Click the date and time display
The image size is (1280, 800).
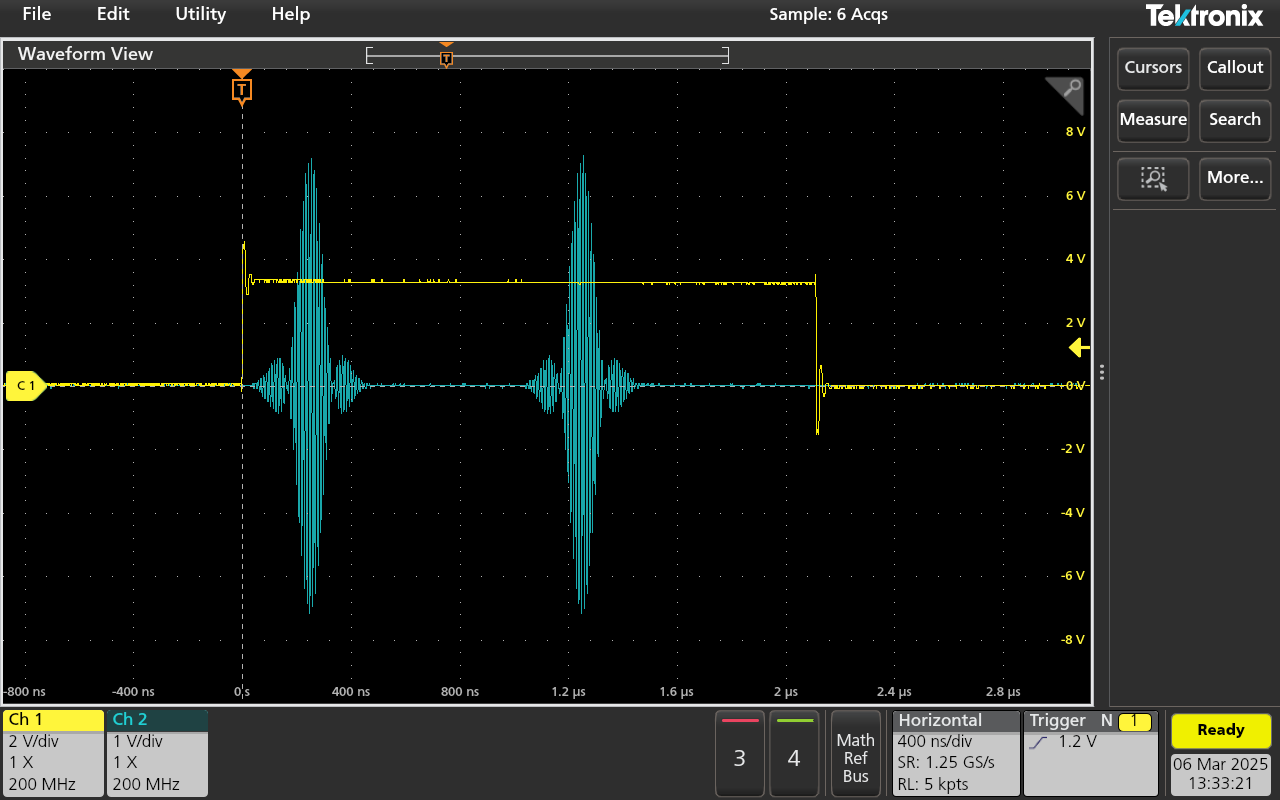(1220, 774)
